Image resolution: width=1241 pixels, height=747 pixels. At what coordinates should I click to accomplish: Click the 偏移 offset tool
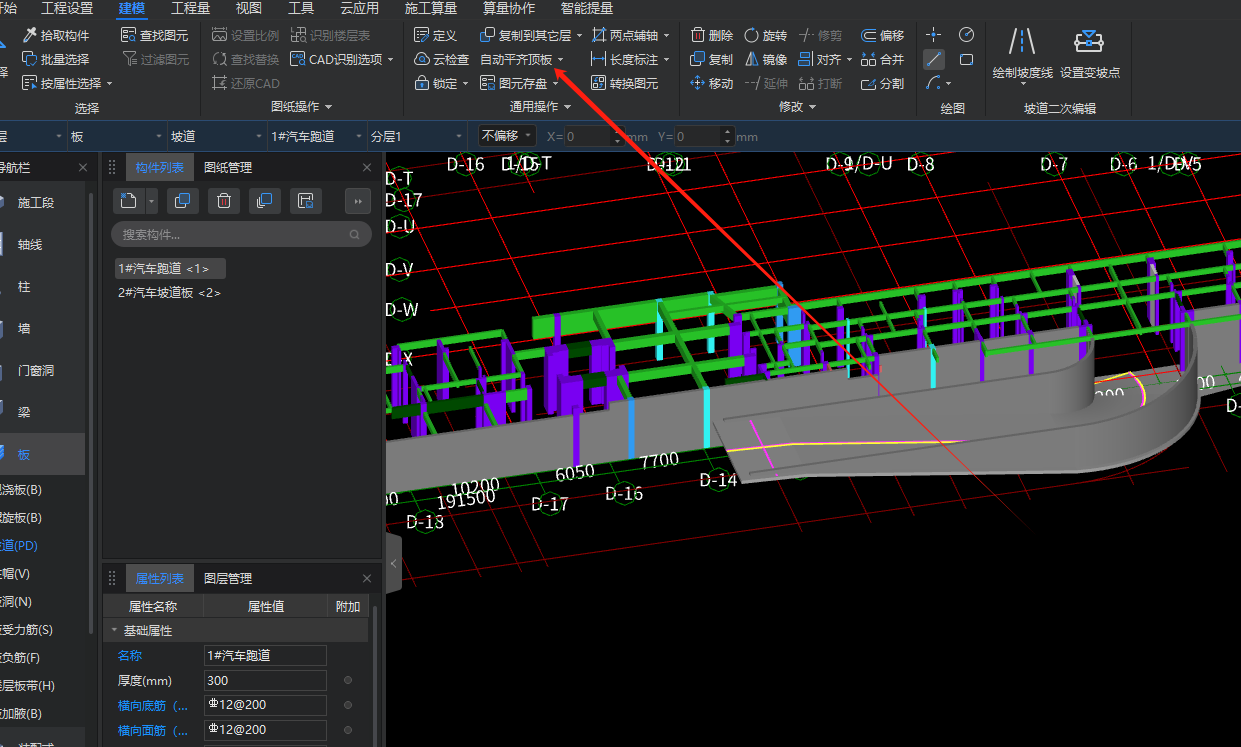pyautogui.click(x=883, y=35)
